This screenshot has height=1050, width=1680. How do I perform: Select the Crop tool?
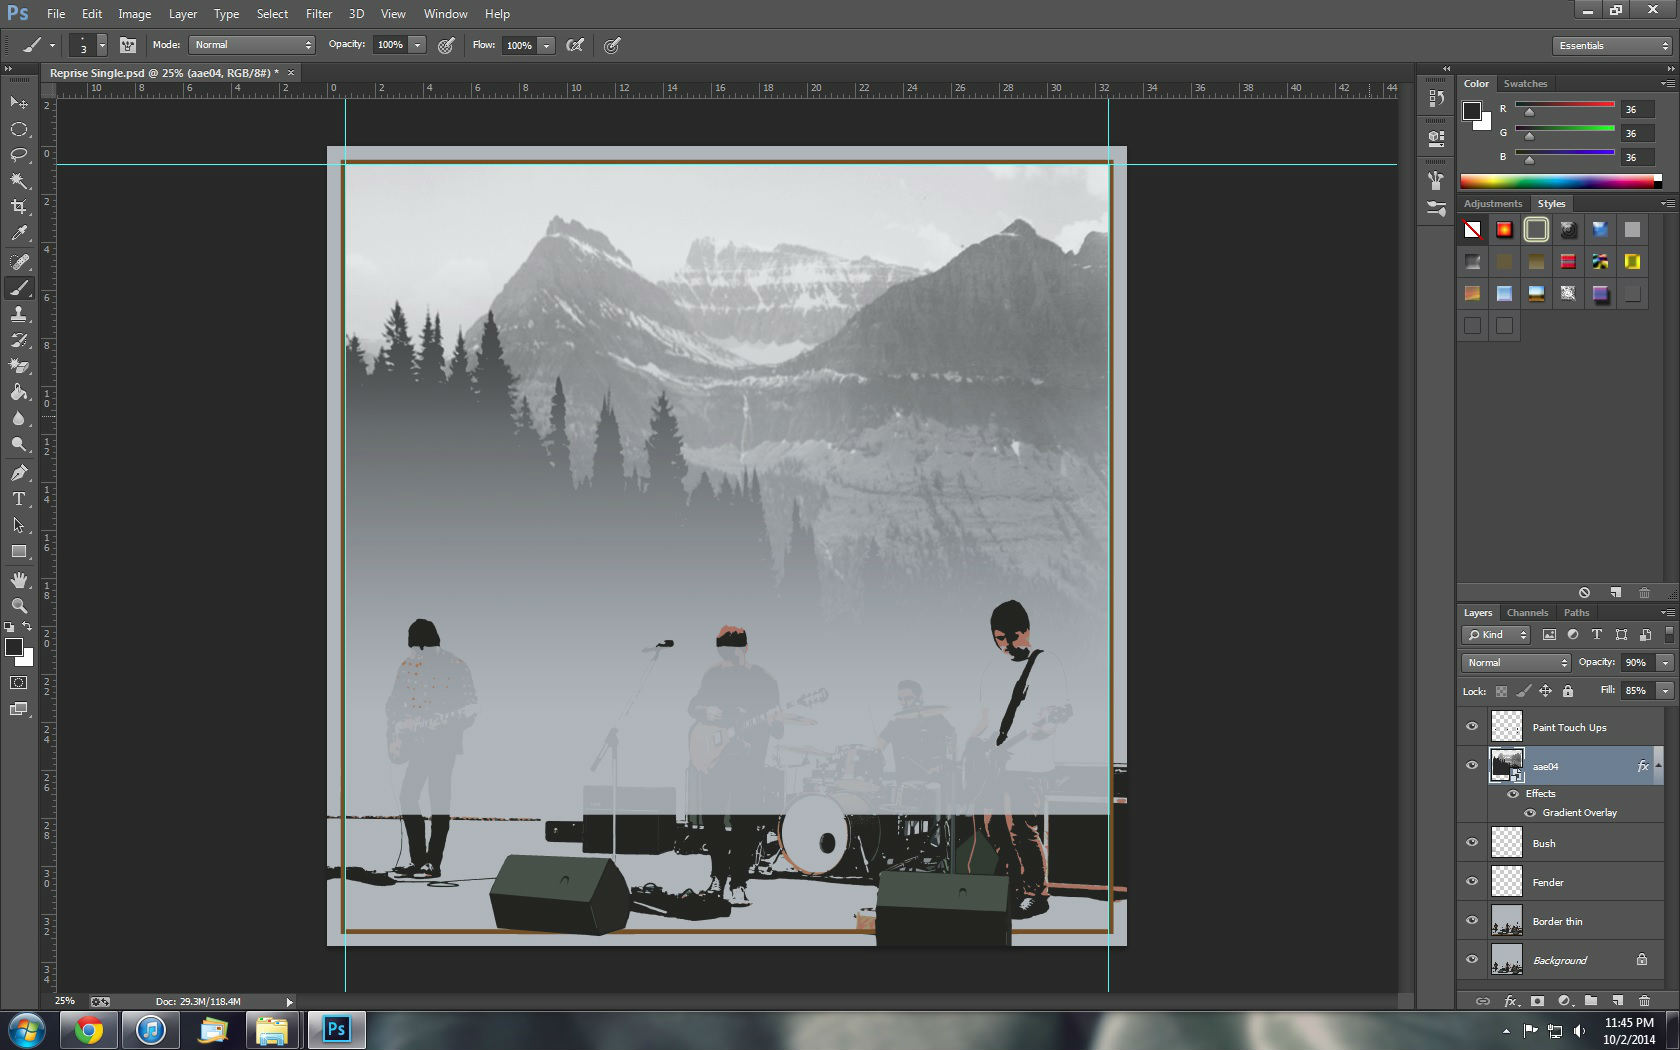click(19, 207)
